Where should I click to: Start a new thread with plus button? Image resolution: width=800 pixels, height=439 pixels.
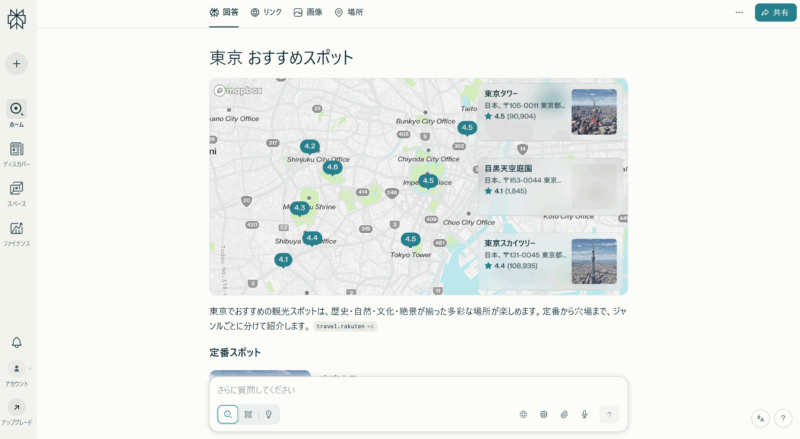16,64
